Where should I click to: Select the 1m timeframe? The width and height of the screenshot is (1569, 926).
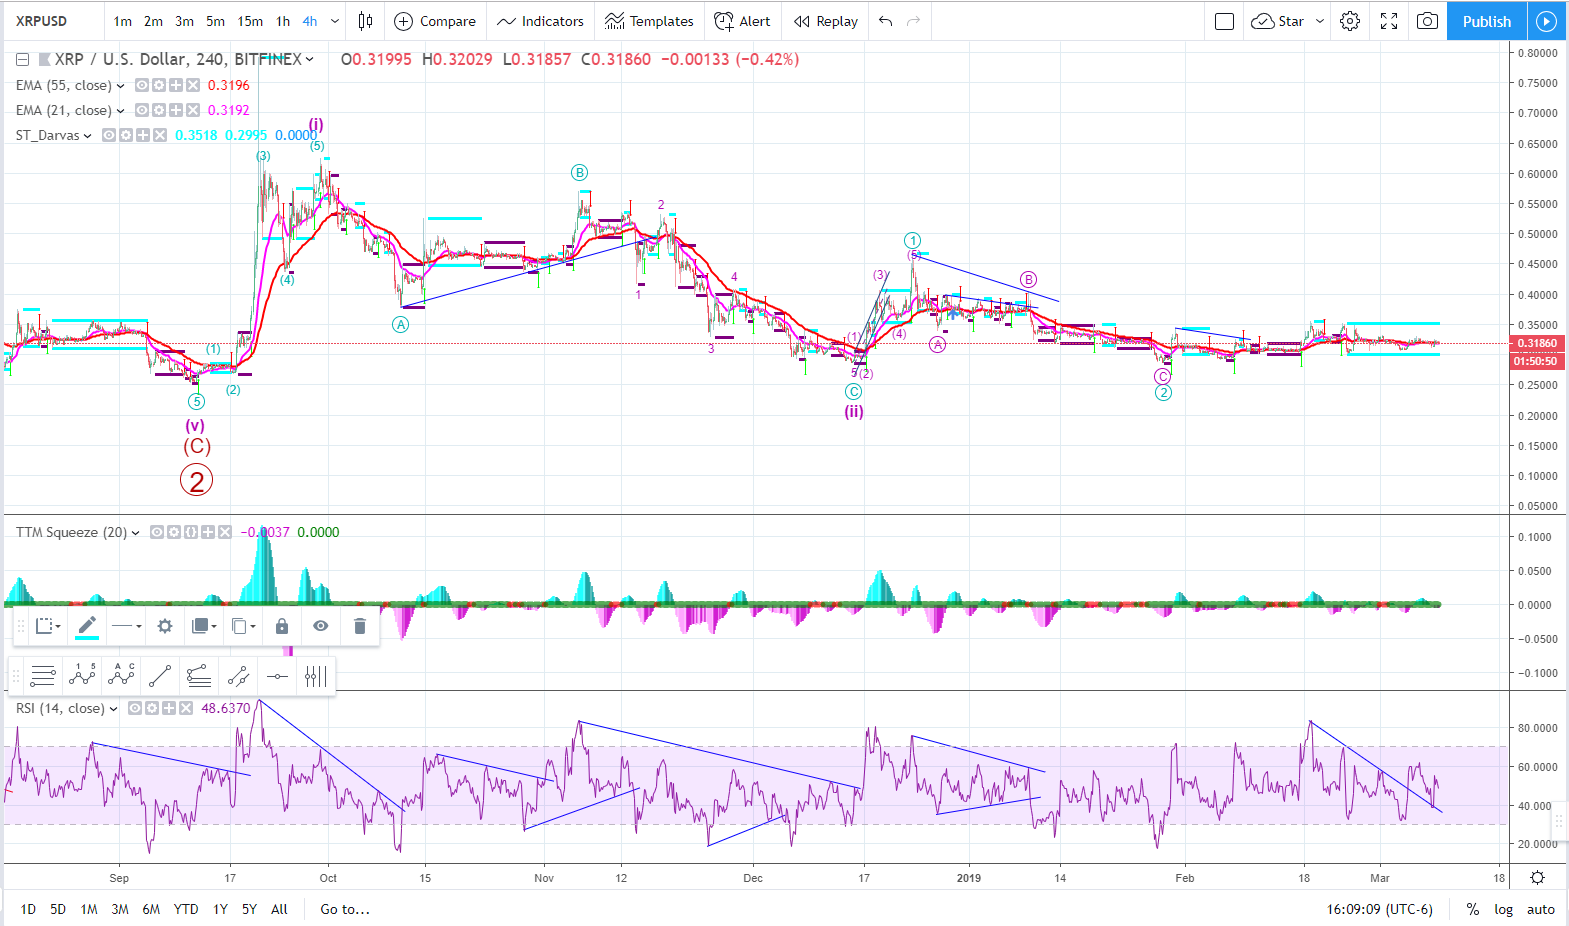pyautogui.click(x=122, y=21)
